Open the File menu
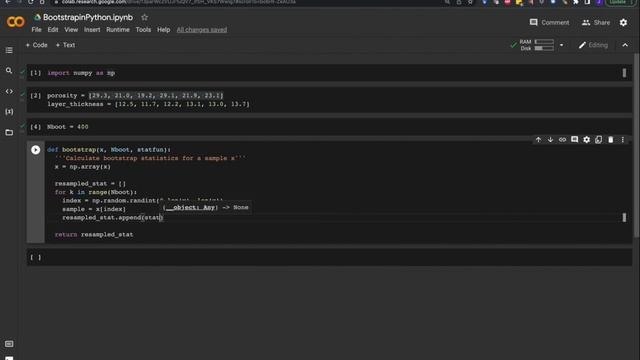 pyautogui.click(x=36, y=30)
